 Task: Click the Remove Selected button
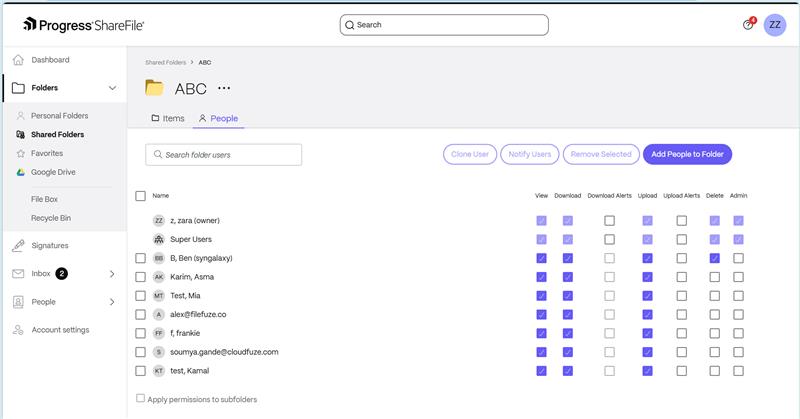pyautogui.click(x=601, y=154)
